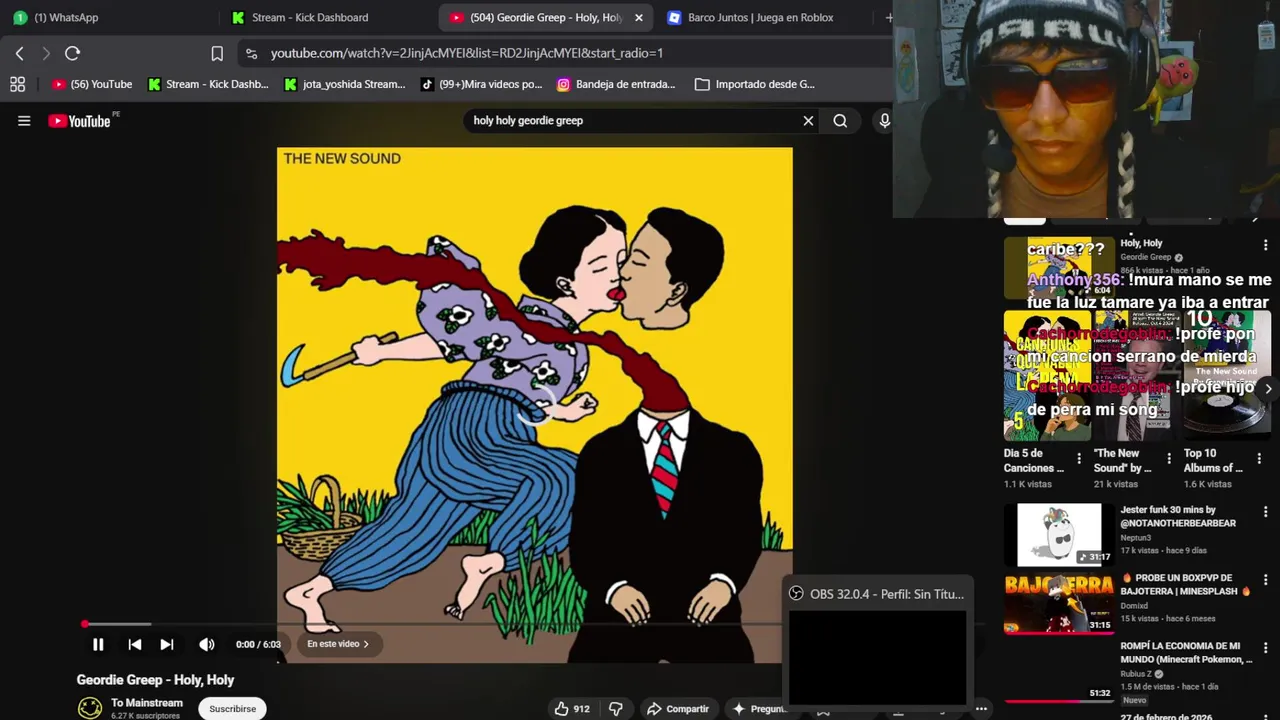Open the browser apps grid icon

(x=17, y=84)
